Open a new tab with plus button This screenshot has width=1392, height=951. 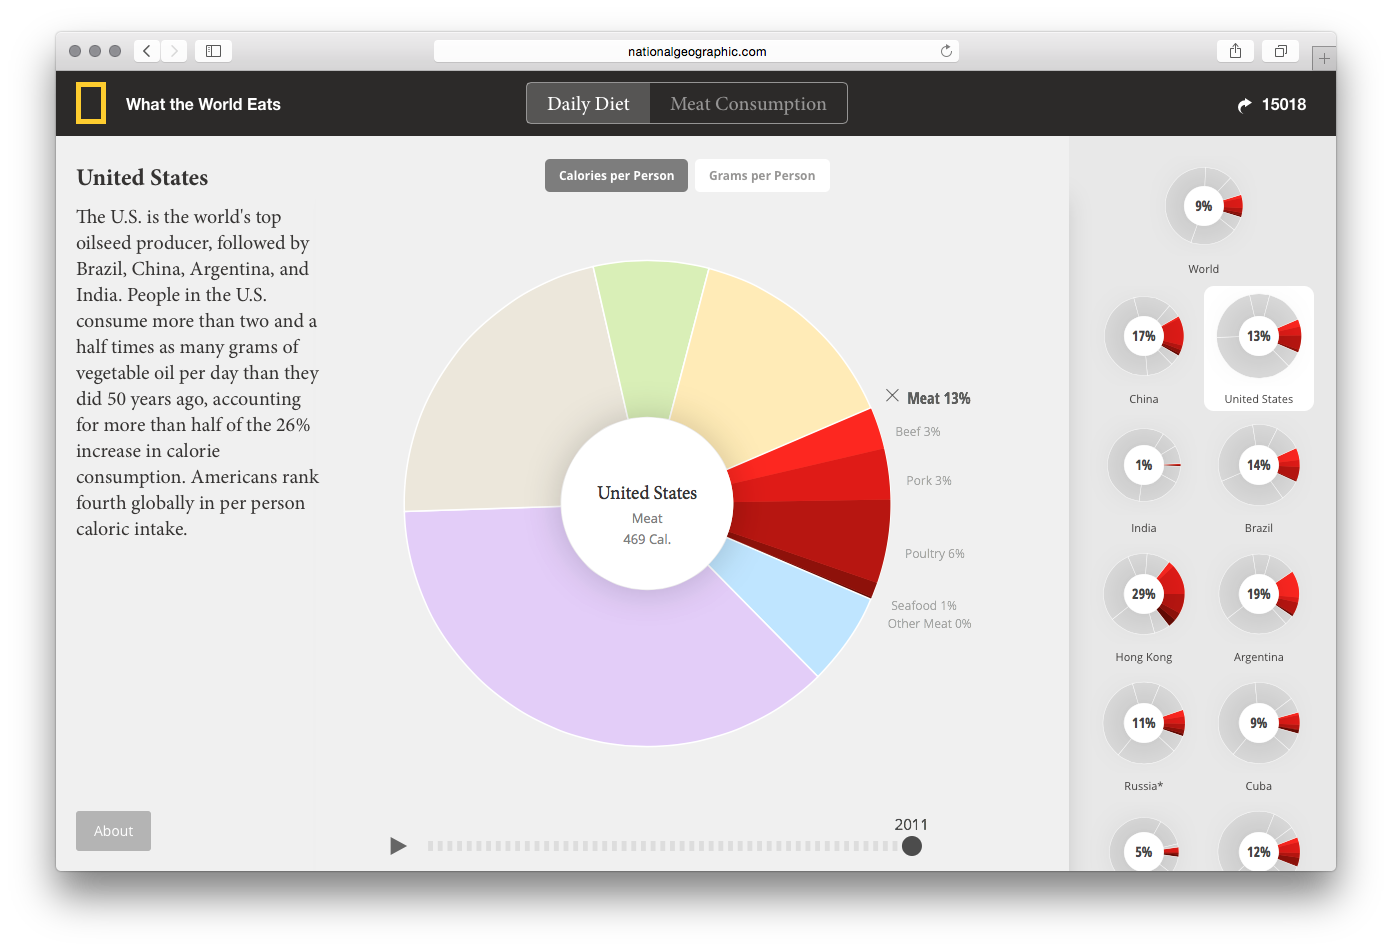[1323, 59]
